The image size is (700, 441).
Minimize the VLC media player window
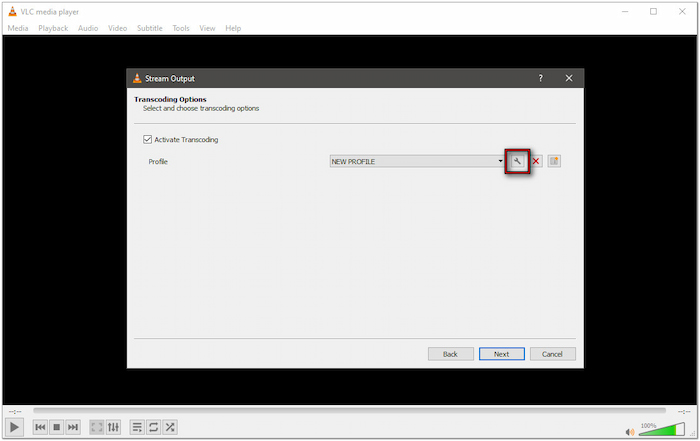(625, 12)
